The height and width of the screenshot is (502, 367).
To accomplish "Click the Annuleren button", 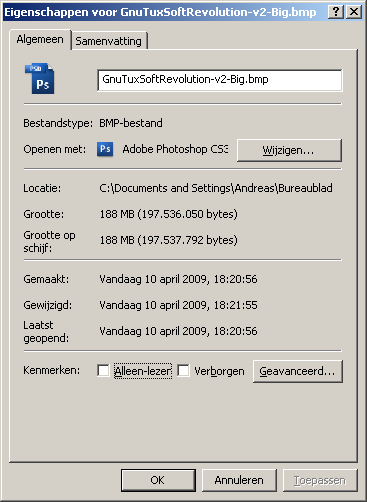I will coord(239,480).
